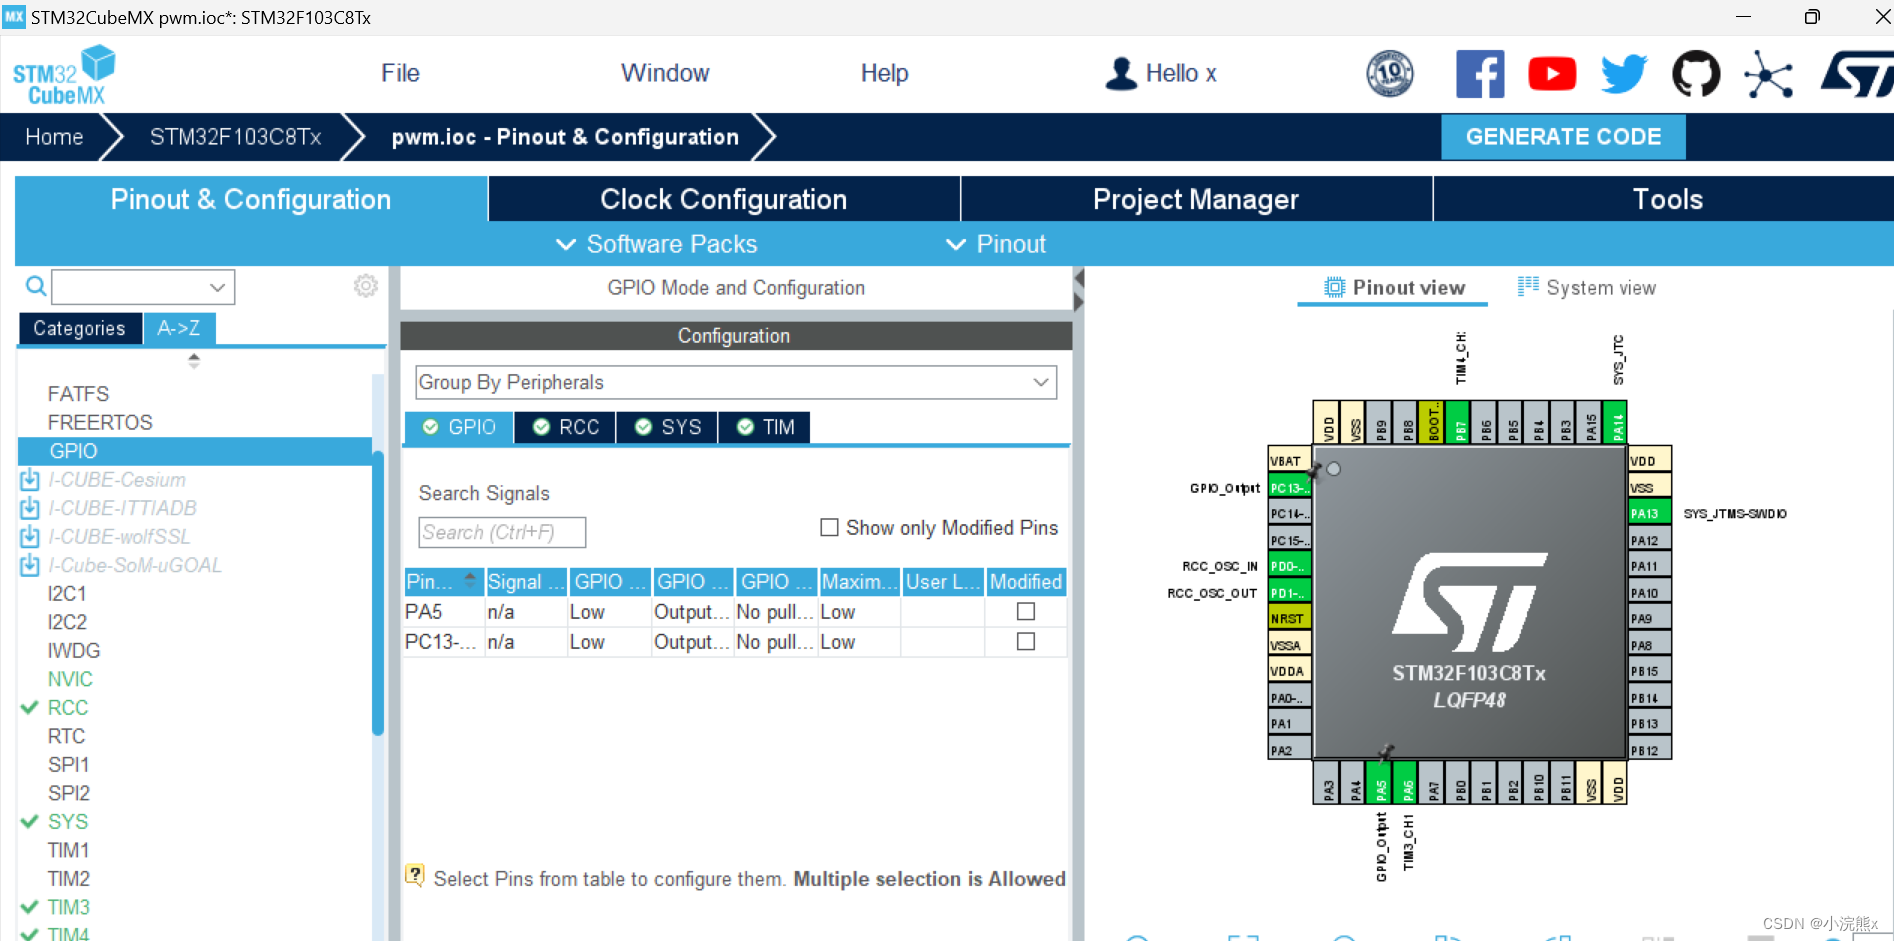Click the user account icon
The width and height of the screenshot is (1894, 941).
tap(1121, 73)
